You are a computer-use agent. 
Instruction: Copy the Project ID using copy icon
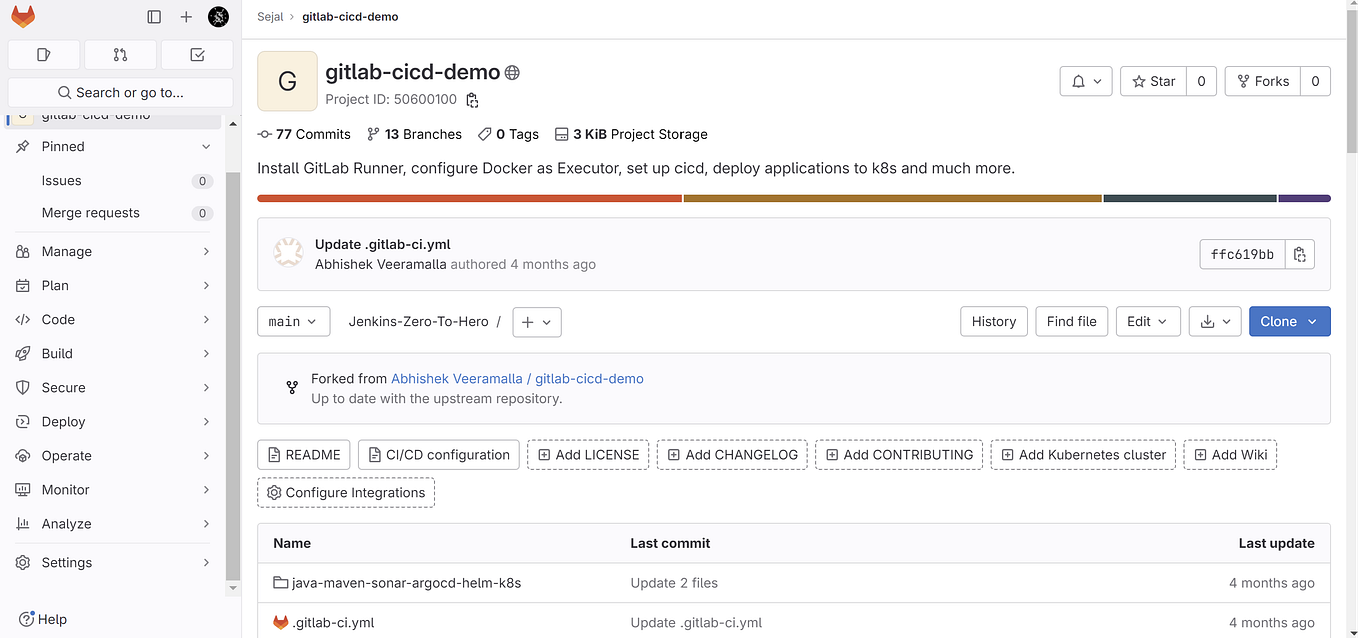[x=471, y=100]
